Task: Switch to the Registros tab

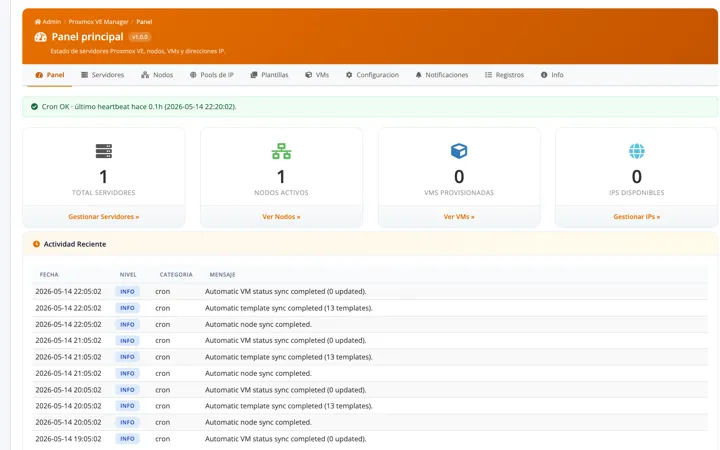Action: [504, 75]
